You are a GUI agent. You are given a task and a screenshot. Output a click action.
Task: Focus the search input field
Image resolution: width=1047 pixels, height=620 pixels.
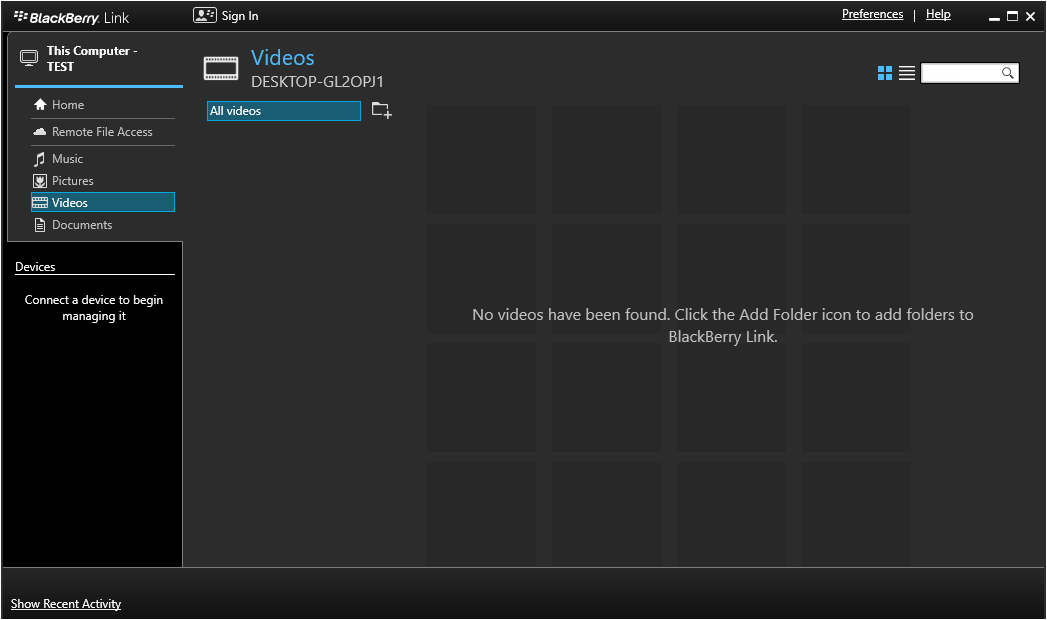click(960, 73)
